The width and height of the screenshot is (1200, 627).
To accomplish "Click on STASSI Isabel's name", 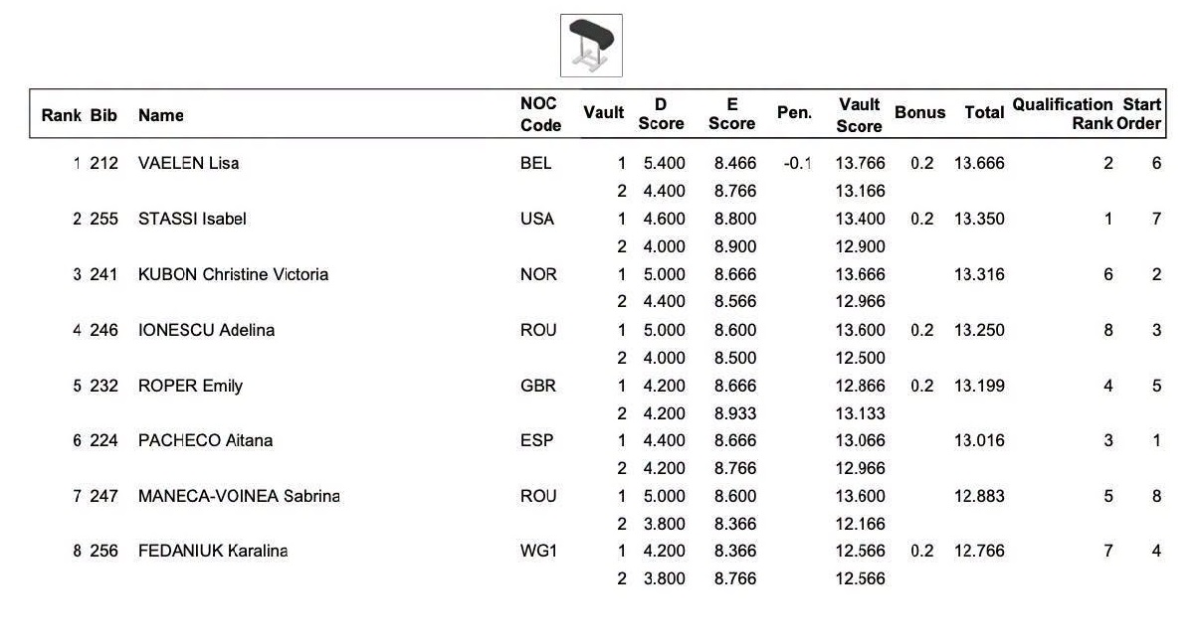I will coord(190,218).
